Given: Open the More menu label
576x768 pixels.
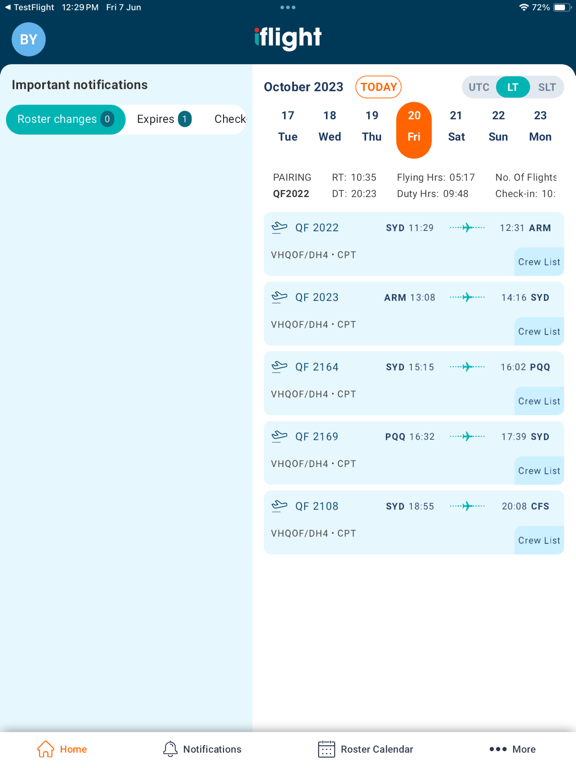Looking at the screenshot, I should [524, 749].
